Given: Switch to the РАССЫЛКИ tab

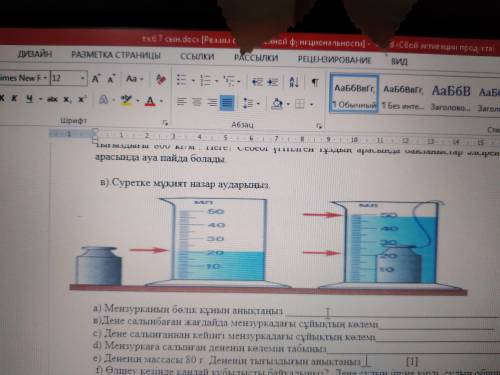Looking at the screenshot, I should [256, 58].
